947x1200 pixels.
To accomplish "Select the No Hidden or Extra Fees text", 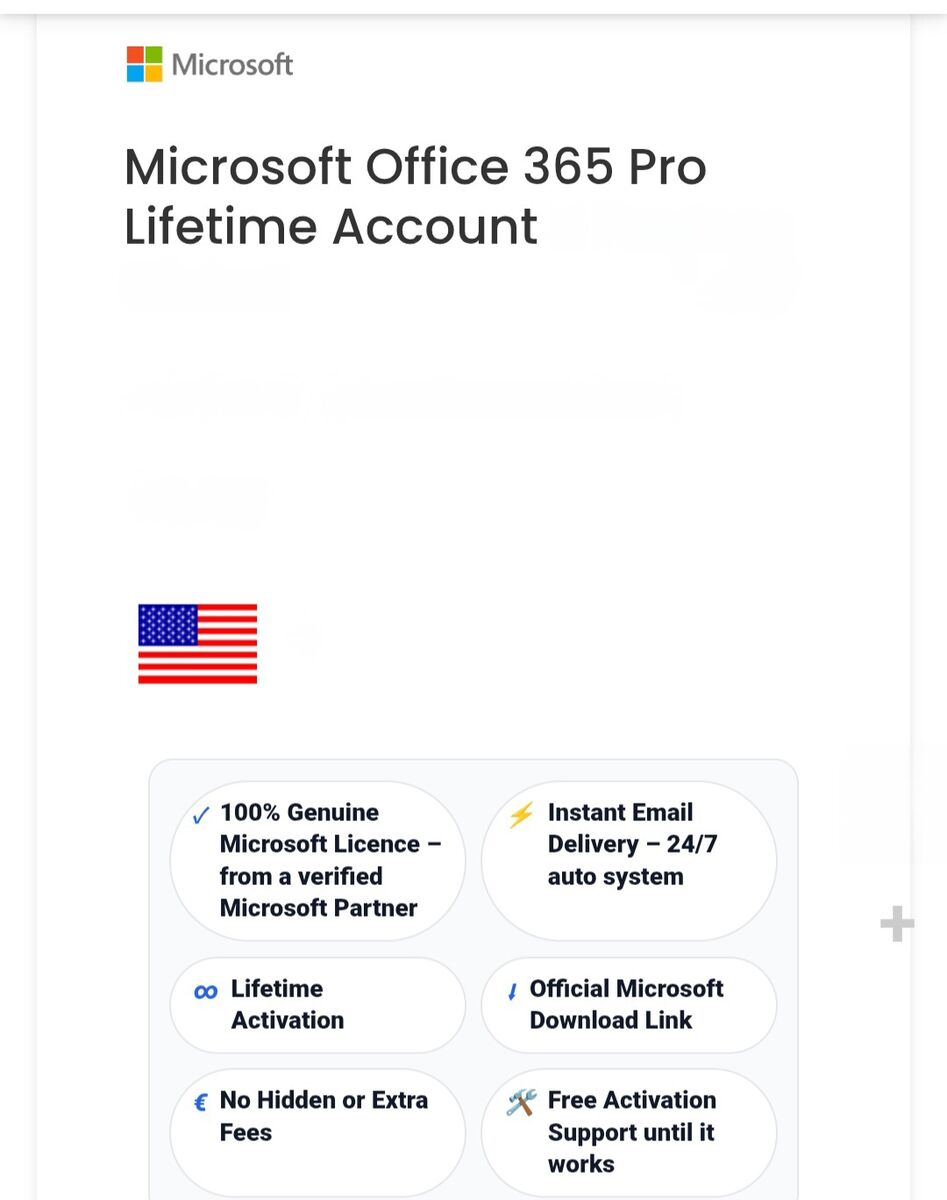I will pos(323,1116).
